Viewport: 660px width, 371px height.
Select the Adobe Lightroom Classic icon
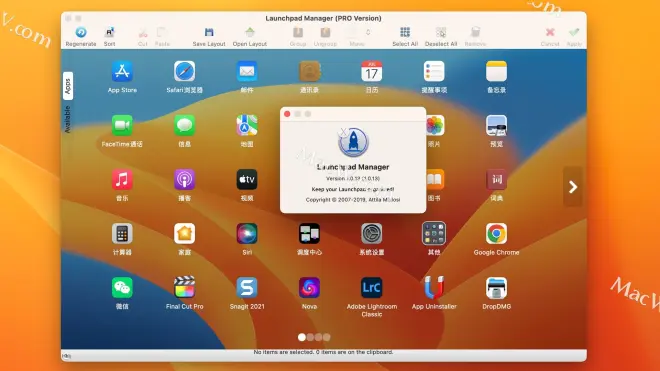pos(372,288)
